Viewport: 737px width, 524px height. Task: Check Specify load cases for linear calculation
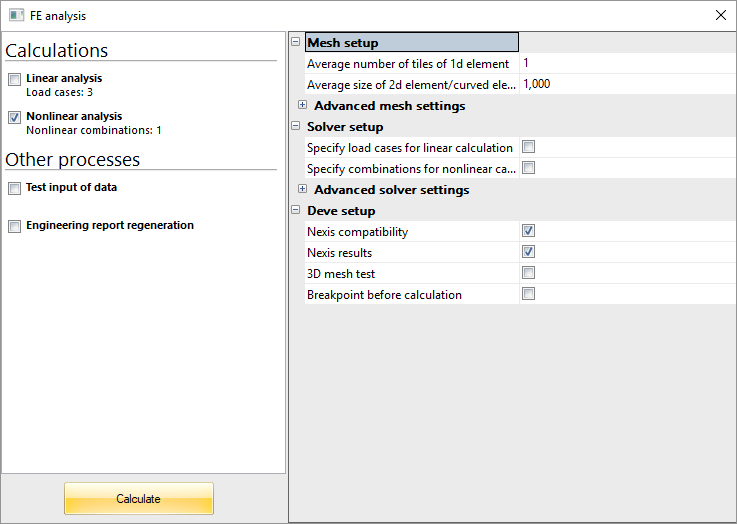[528, 147]
